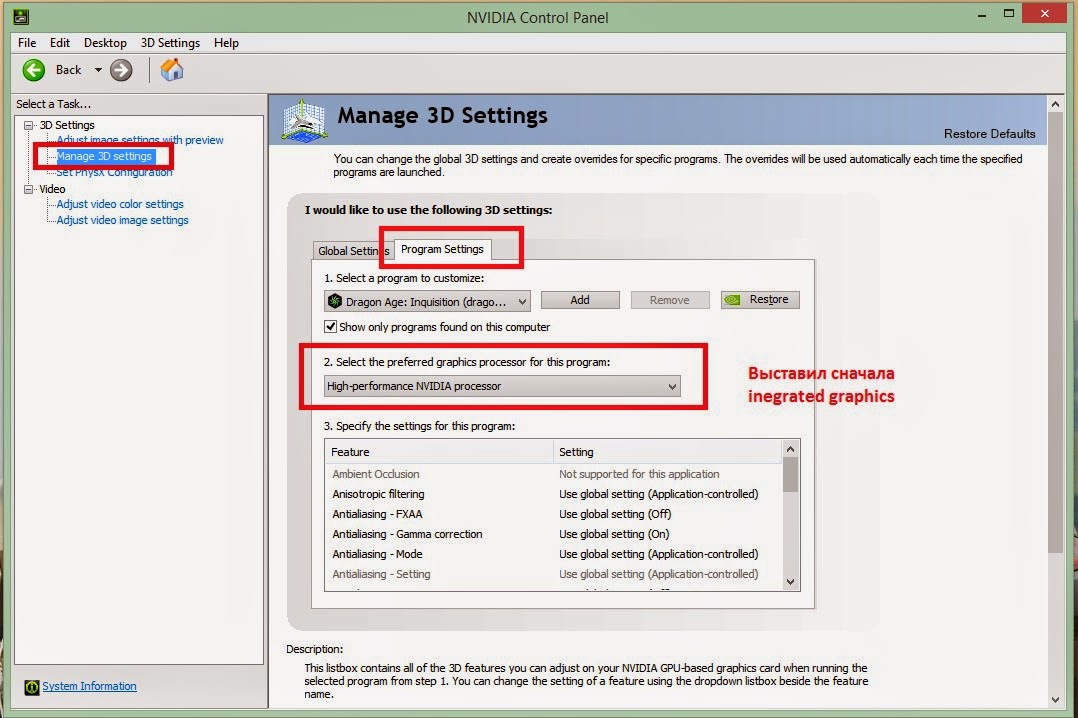Switch to the Global Settings tab
1078x718 pixels.
(x=353, y=251)
